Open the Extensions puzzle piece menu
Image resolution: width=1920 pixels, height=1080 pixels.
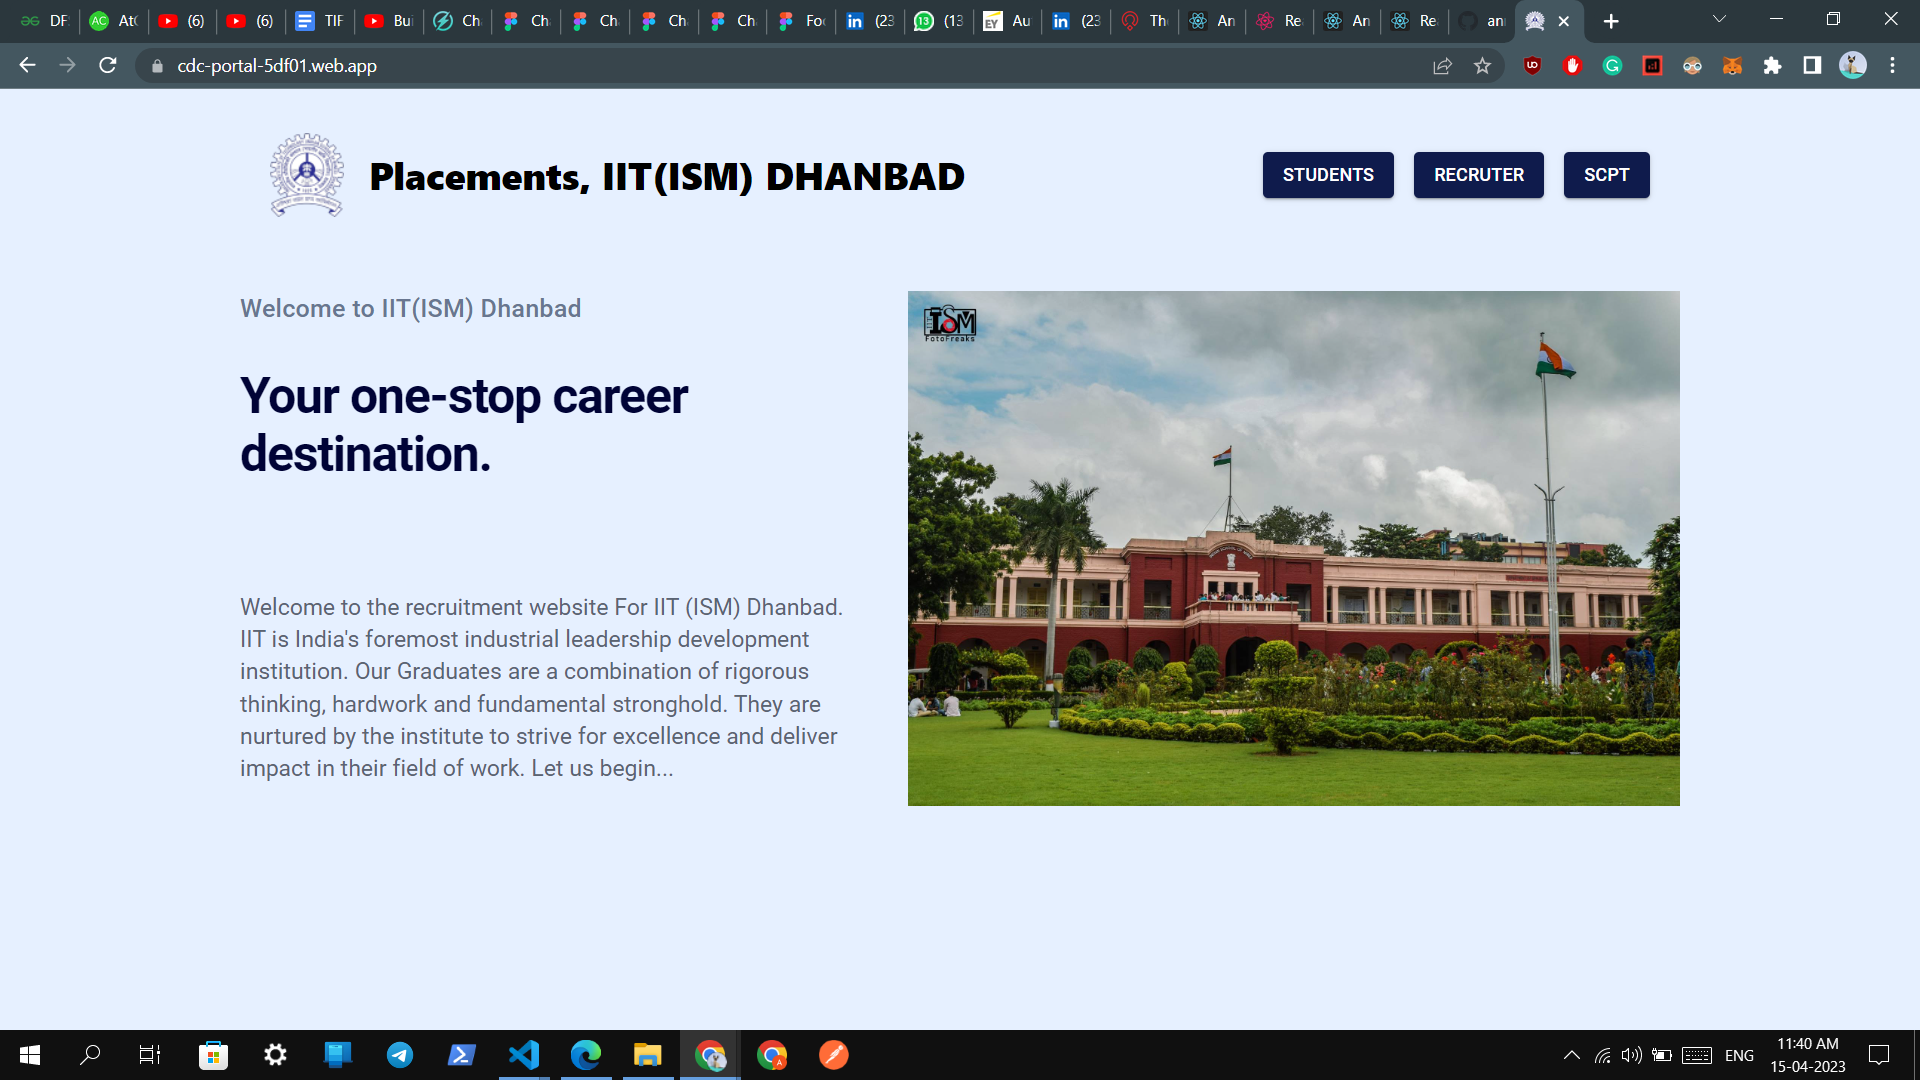(x=1772, y=66)
